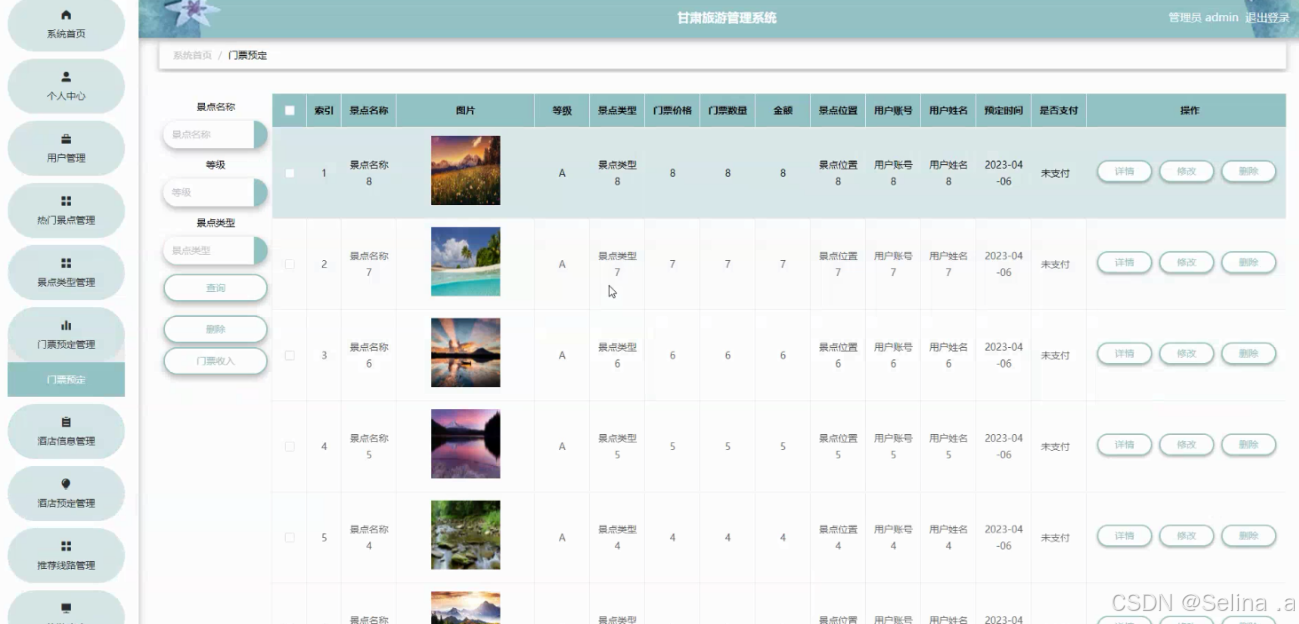
Task: Check the checkbox for row 景点名称7
Action: tap(290, 264)
